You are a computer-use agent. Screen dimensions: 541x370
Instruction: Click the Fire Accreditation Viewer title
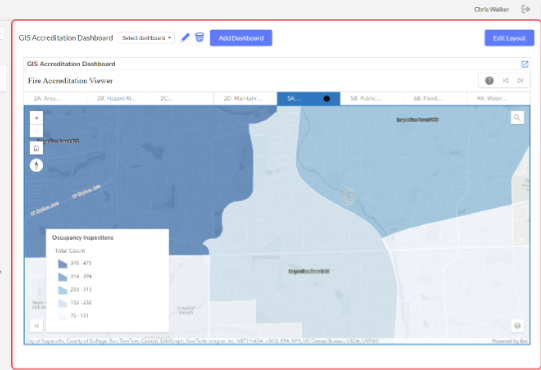click(x=70, y=81)
